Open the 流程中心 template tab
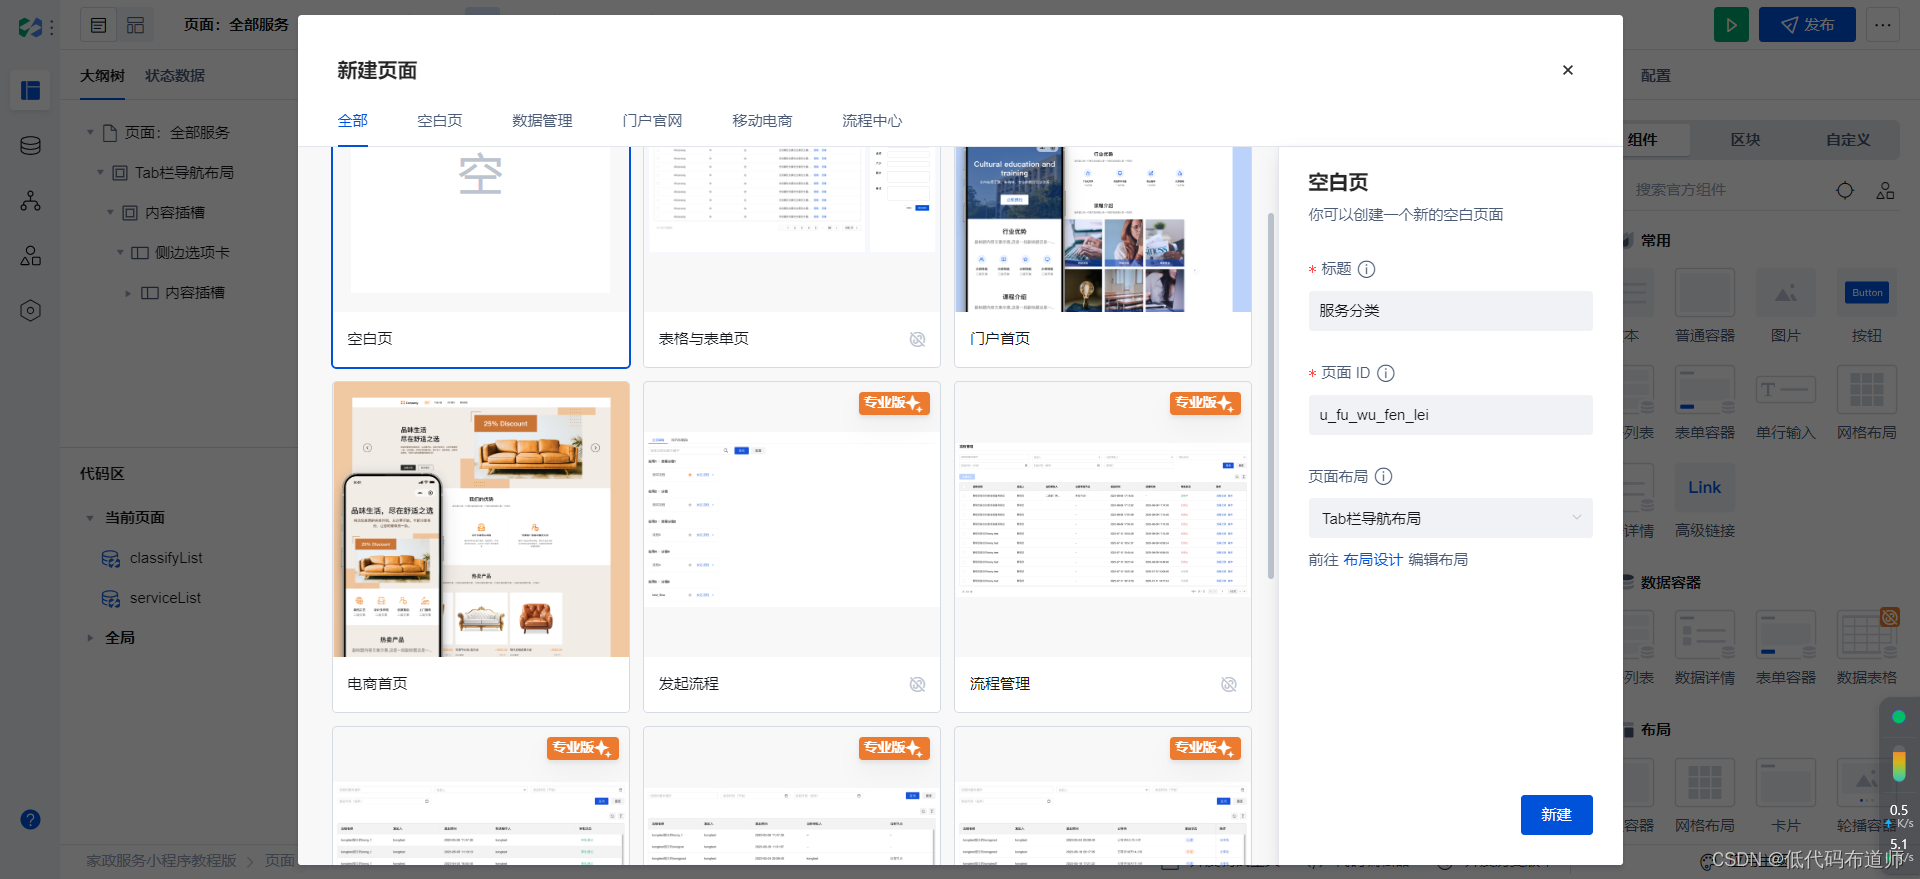This screenshot has height=879, width=1920. coord(872,121)
